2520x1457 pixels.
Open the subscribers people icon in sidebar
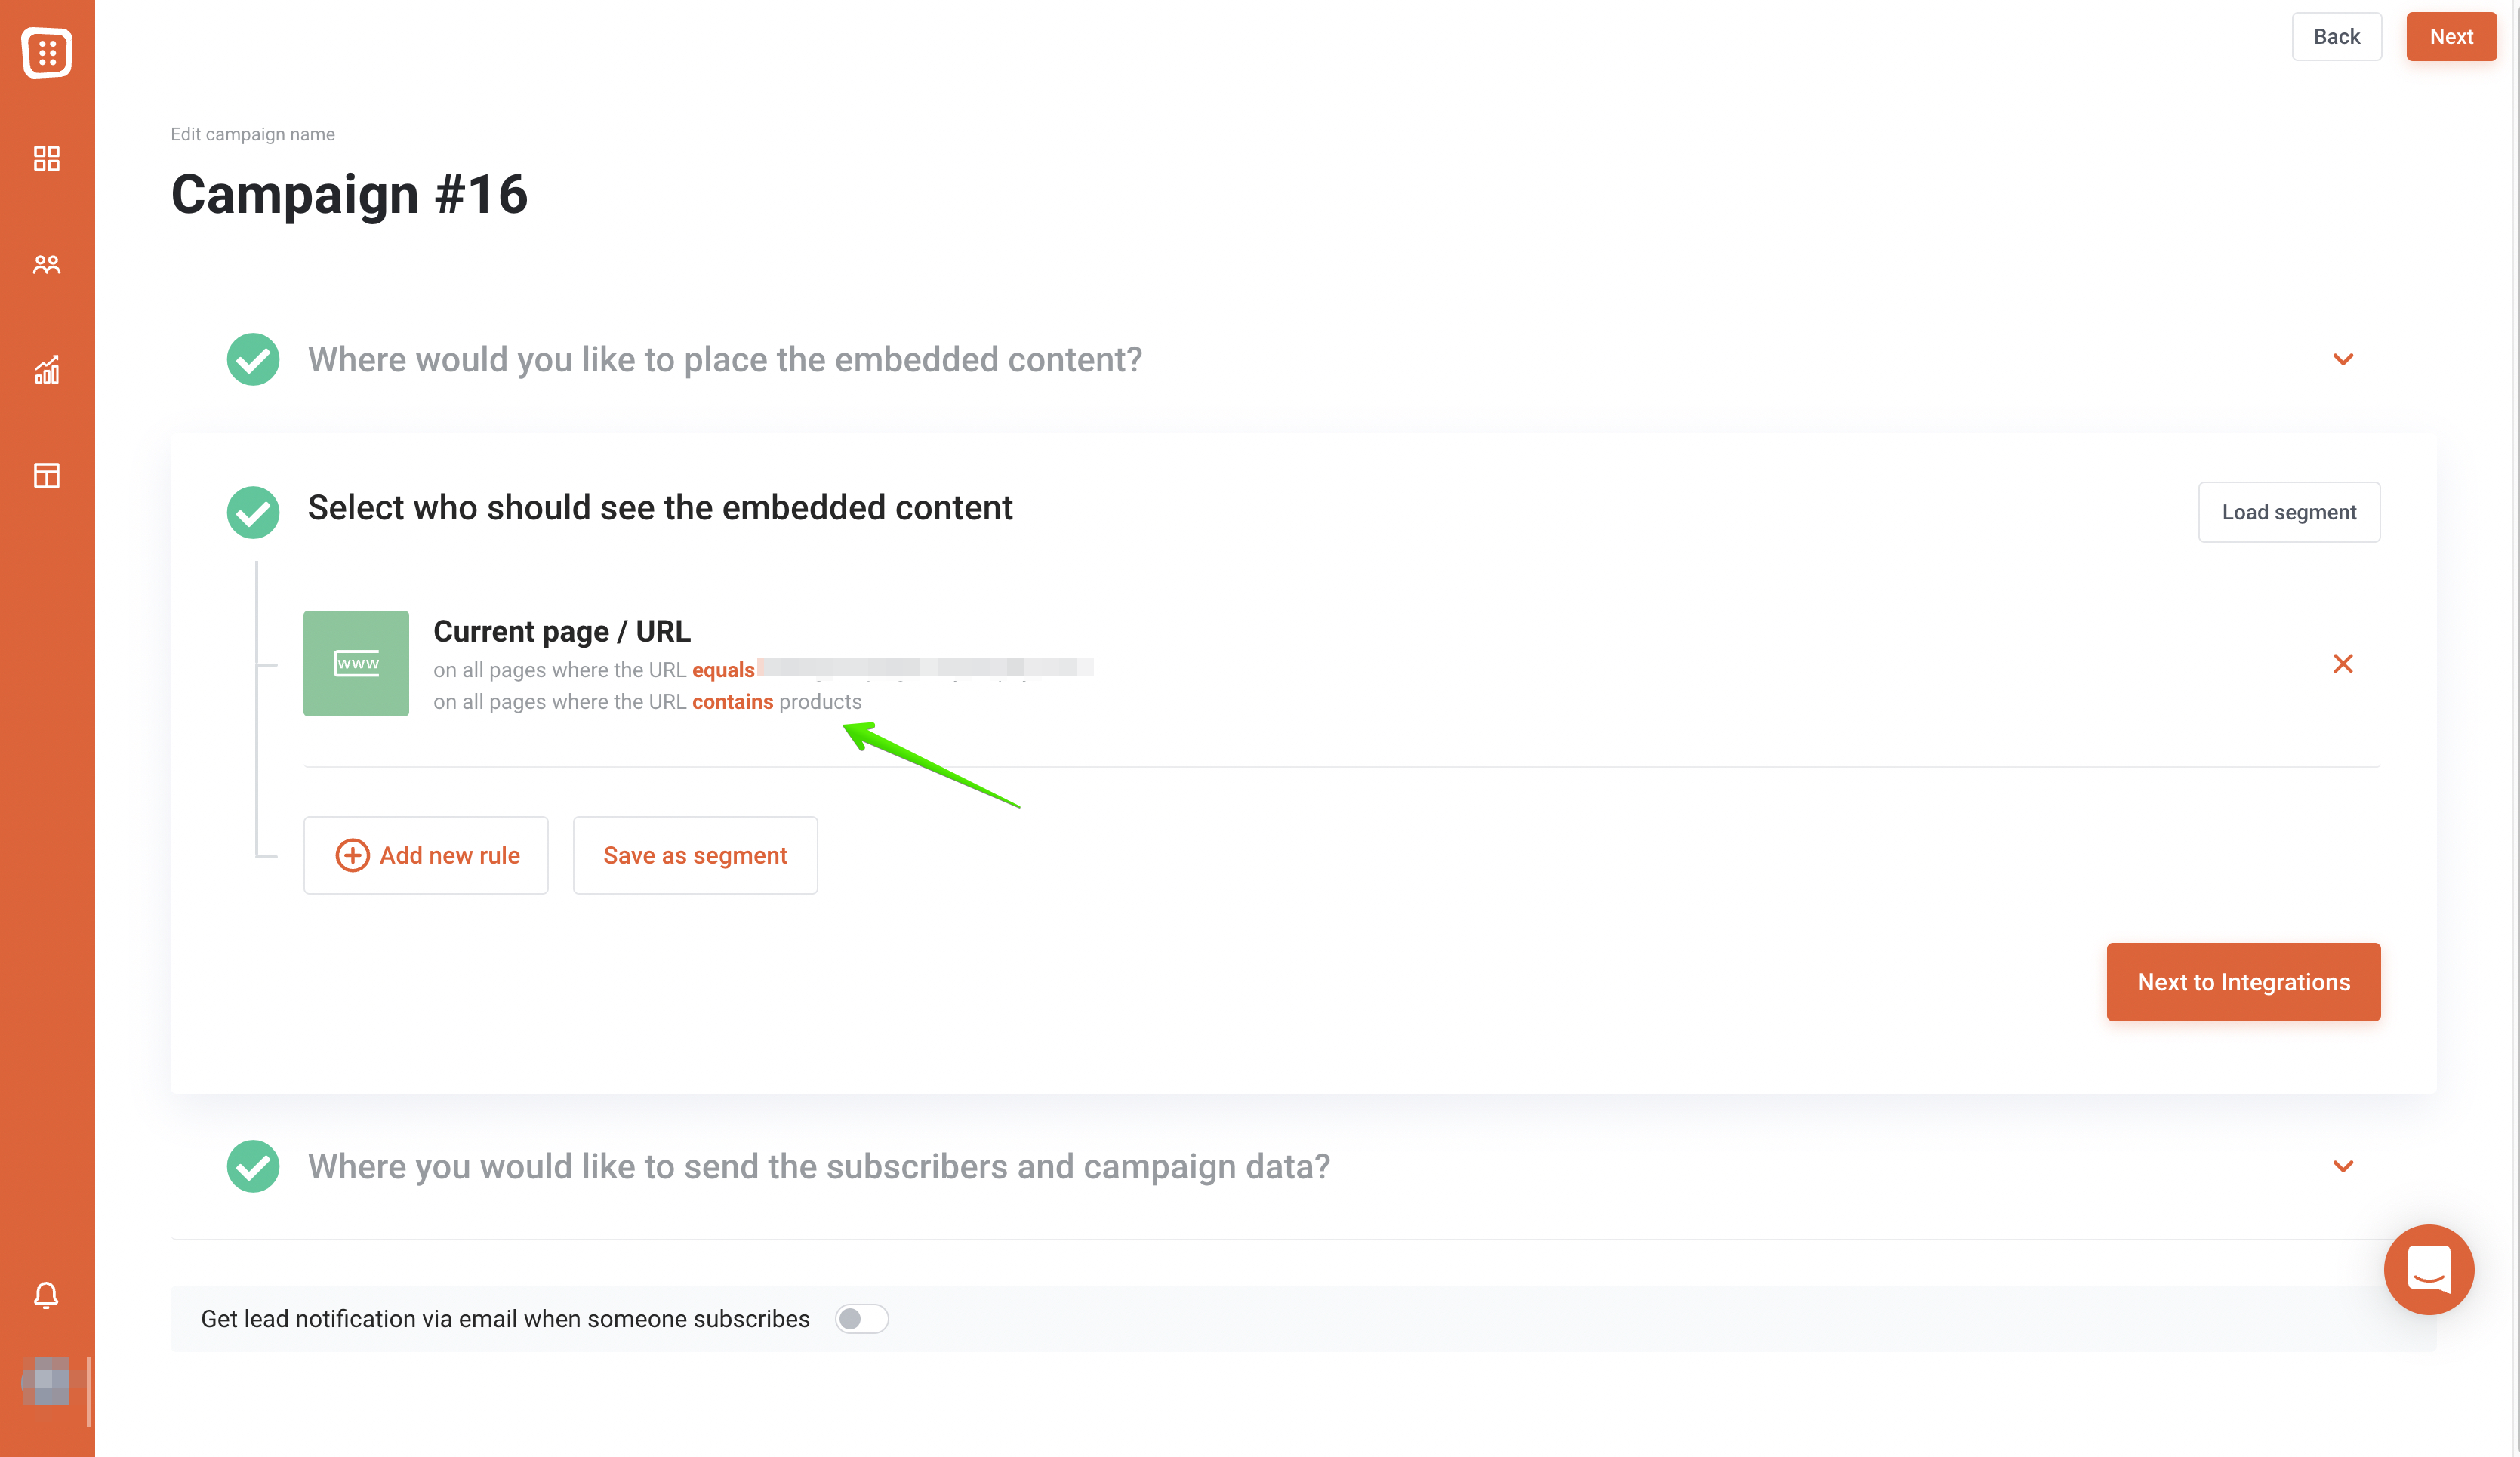[x=46, y=264]
